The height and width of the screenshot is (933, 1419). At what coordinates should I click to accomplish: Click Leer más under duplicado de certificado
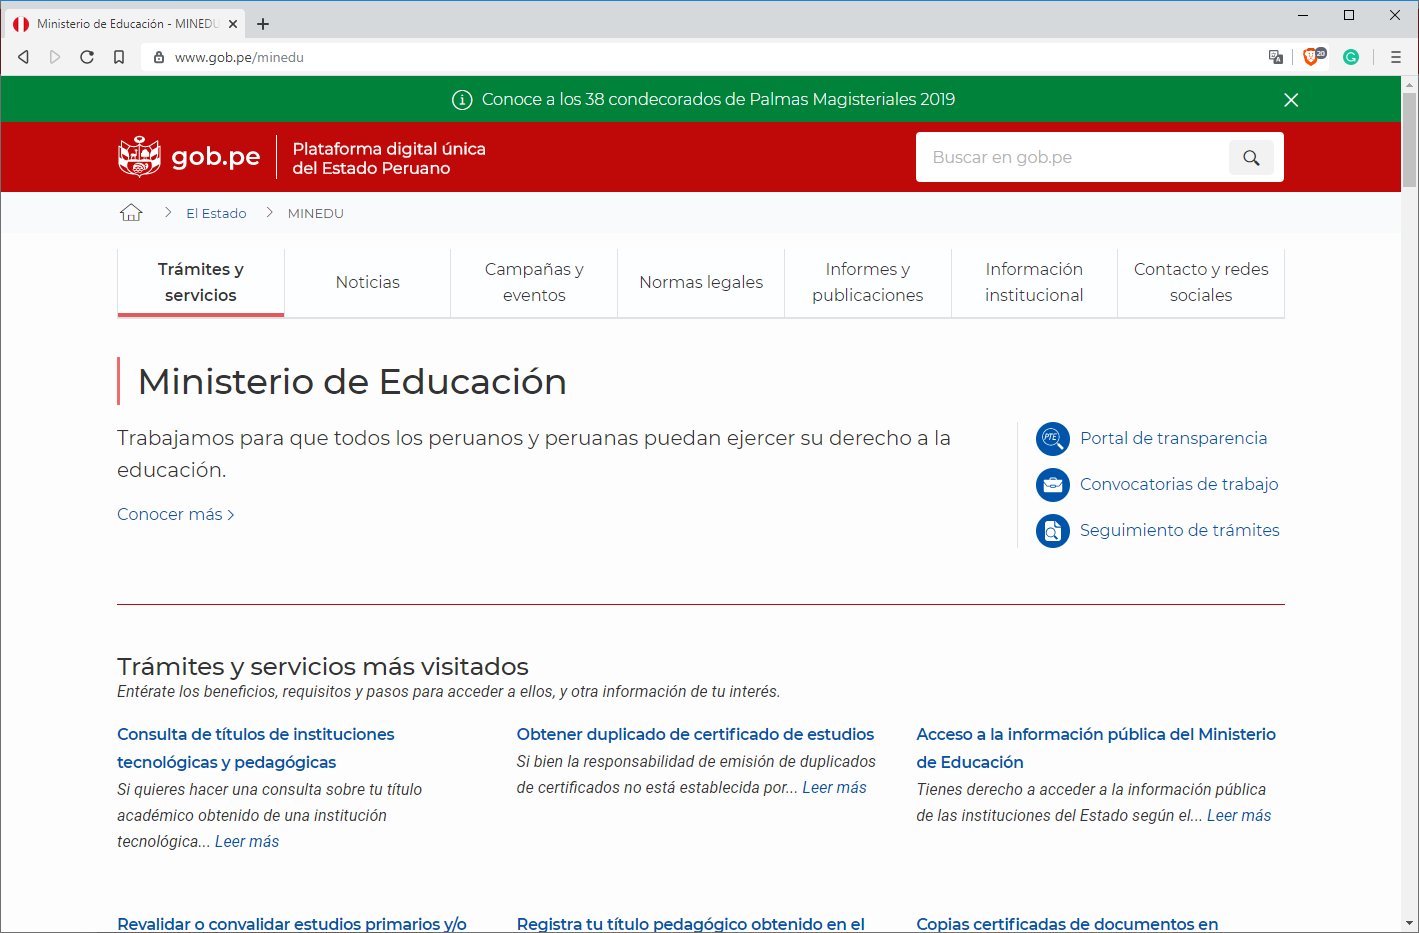(834, 787)
